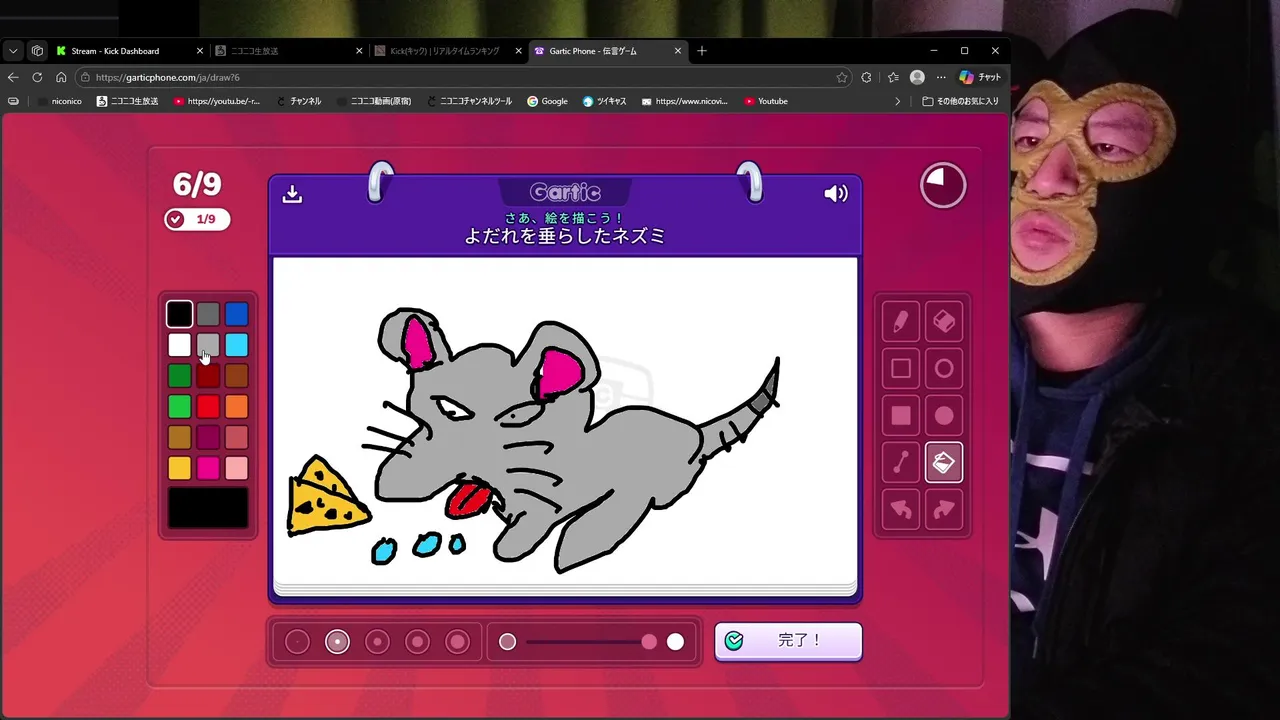Select the line tool
Image resolution: width=1280 pixels, height=720 pixels.
coord(901,463)
